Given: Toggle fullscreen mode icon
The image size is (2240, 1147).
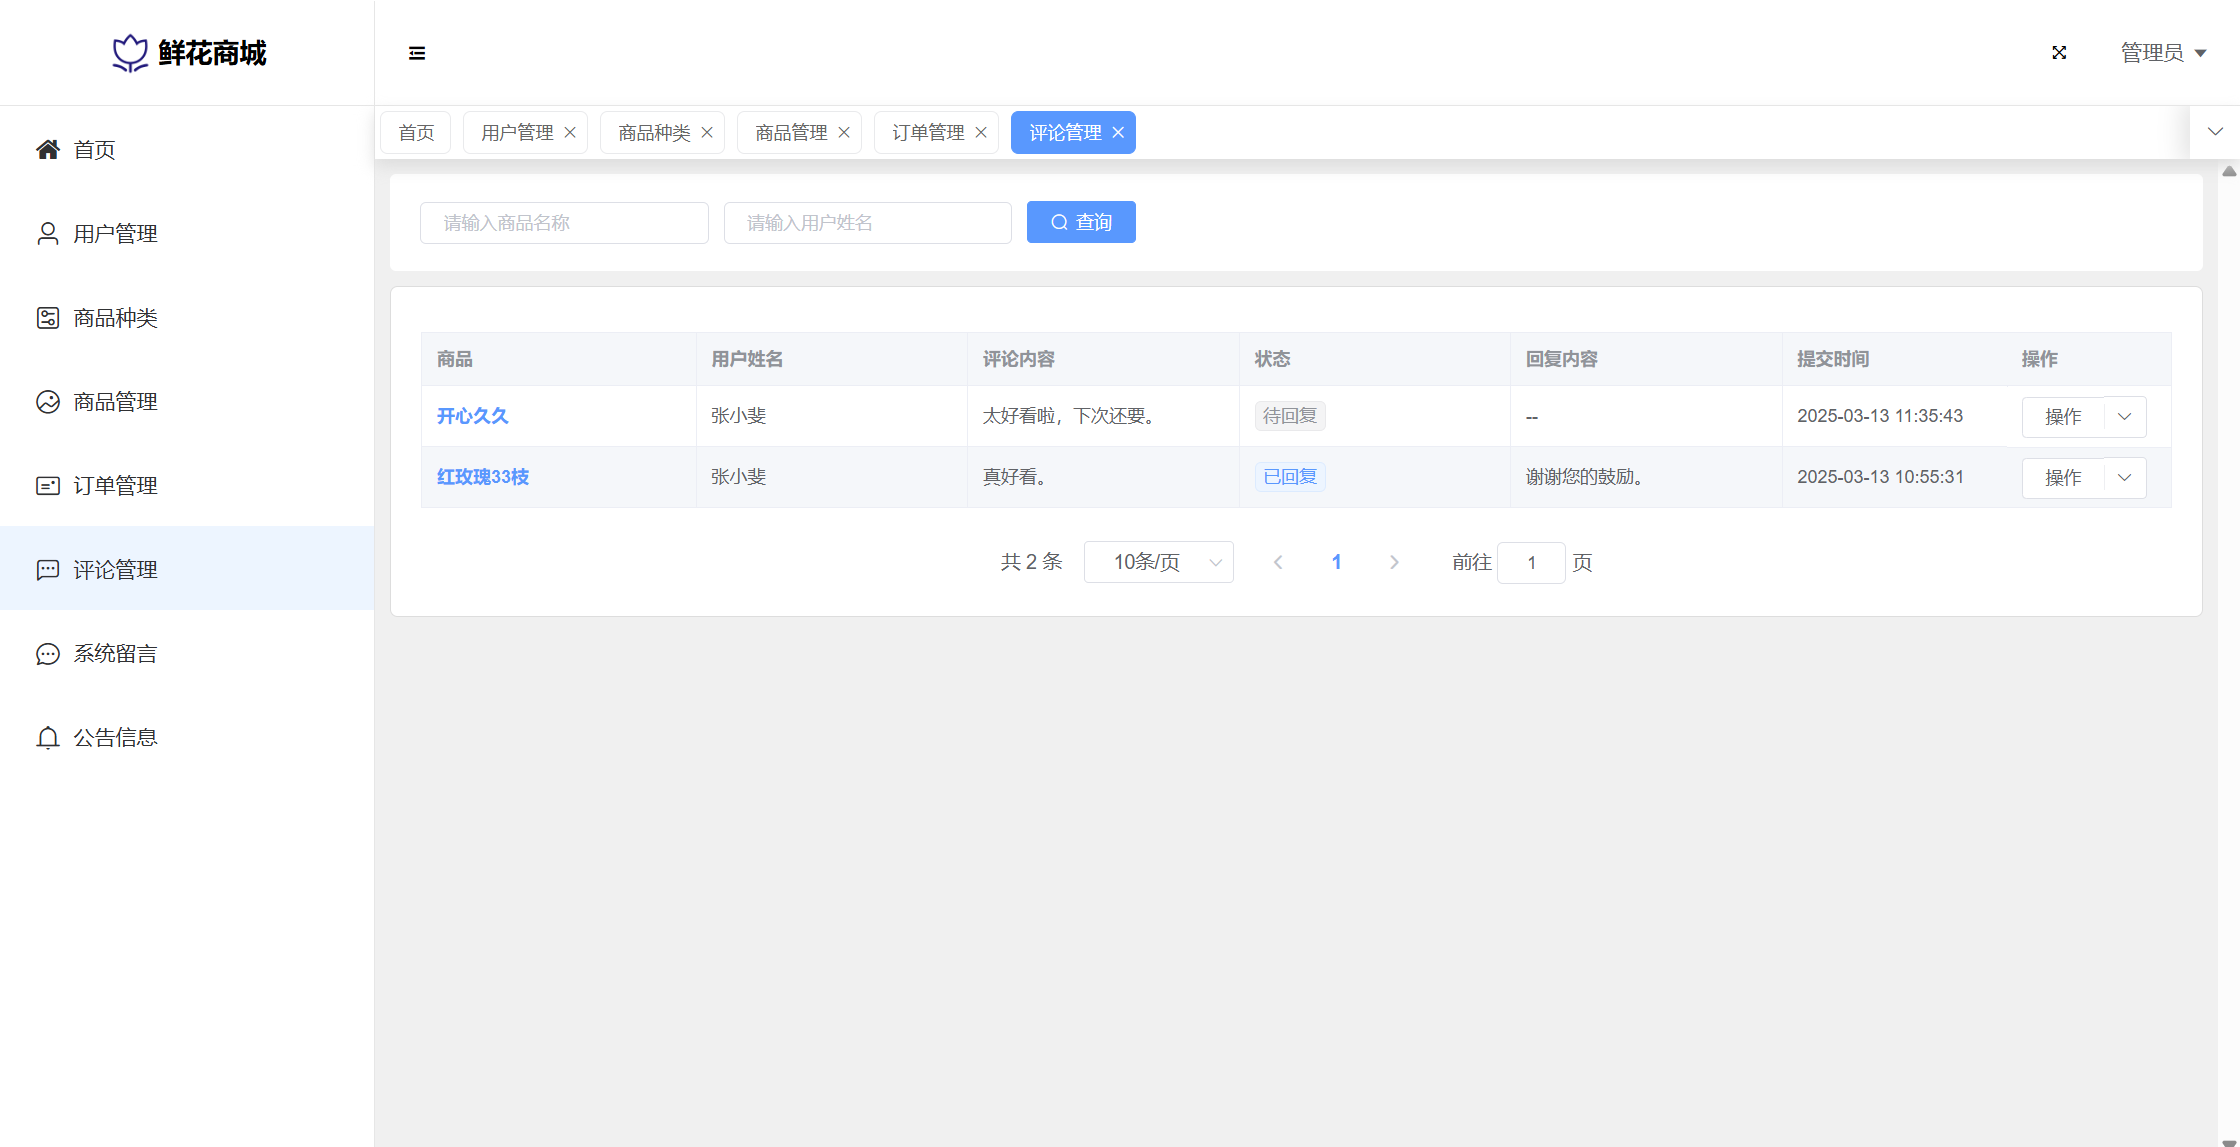Looking at the screenshot, I should click(x=2059, y=53).
